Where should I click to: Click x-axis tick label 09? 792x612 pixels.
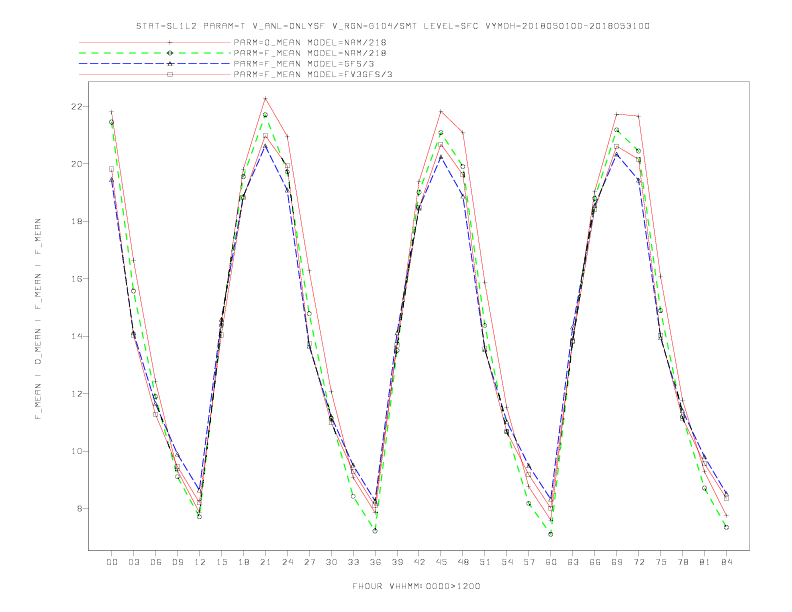pos(178,562)
